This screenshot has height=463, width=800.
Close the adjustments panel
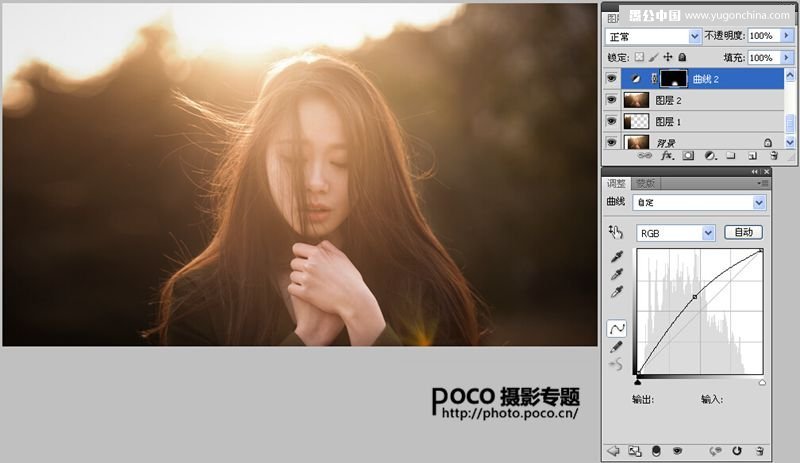tap(766, 172)
